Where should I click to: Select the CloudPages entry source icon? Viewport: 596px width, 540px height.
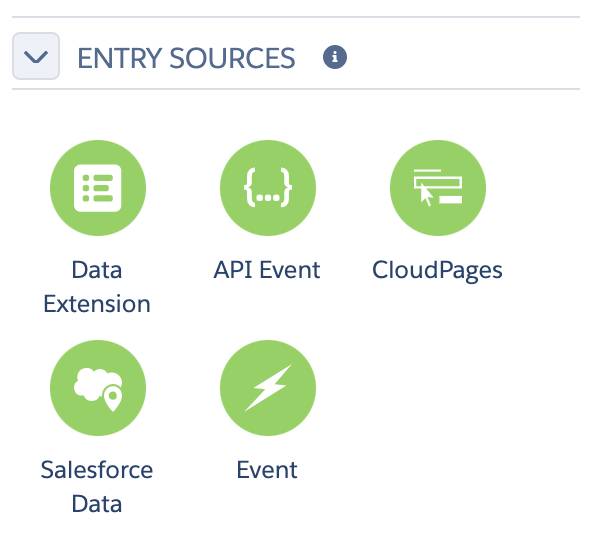437,188
